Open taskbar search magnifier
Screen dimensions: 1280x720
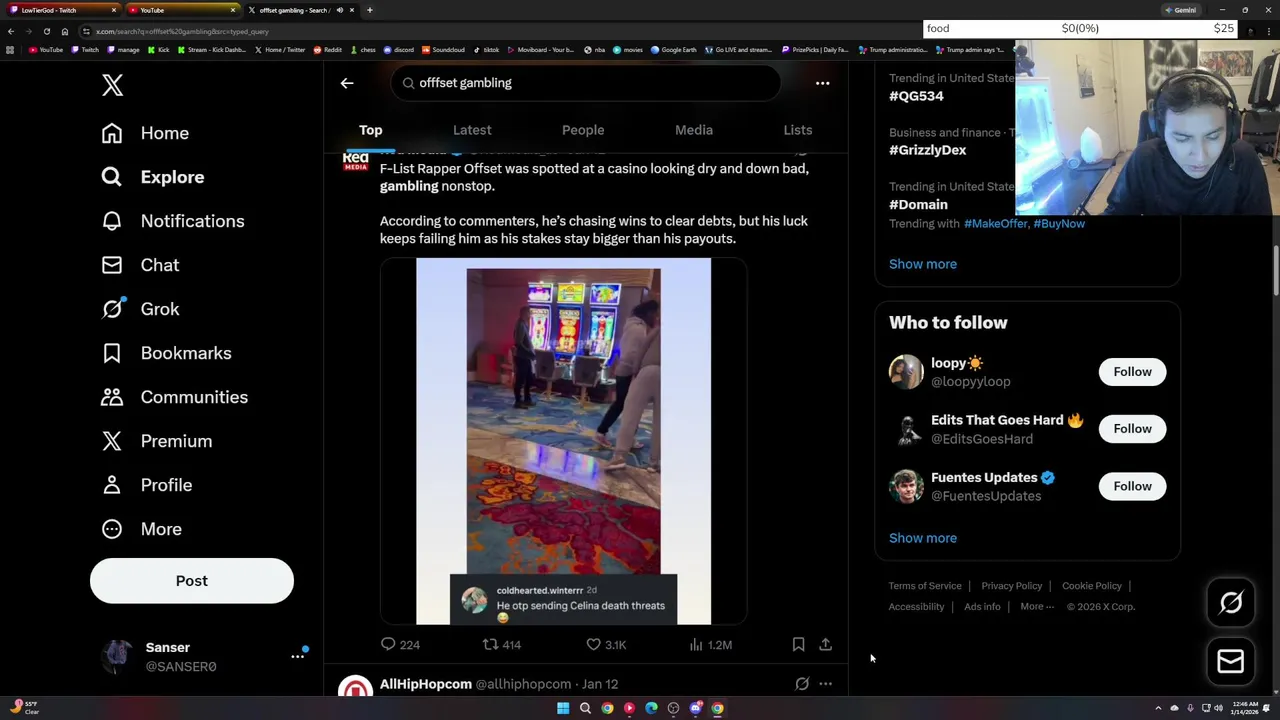[585, 708]
